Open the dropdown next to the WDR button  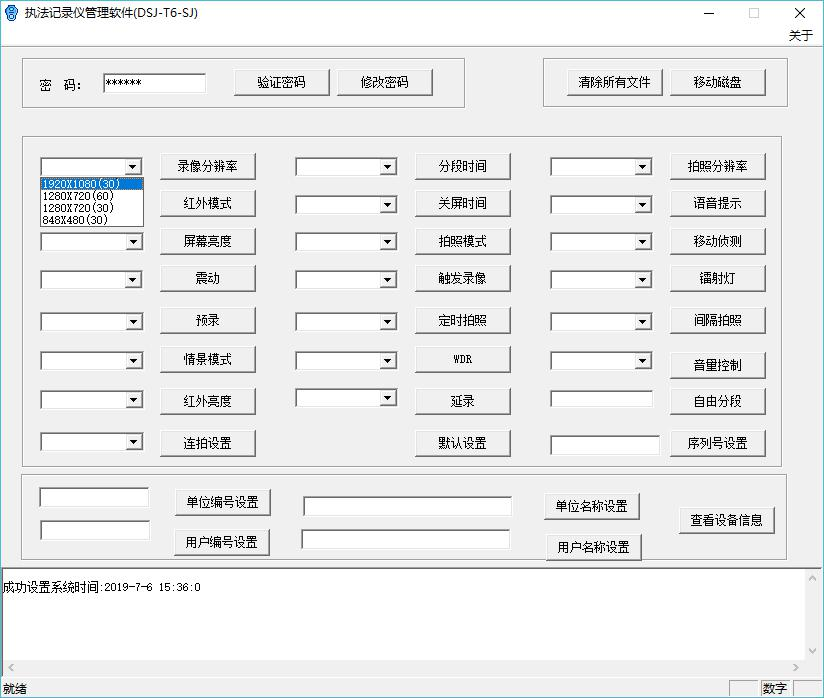(x=388, y=361)
